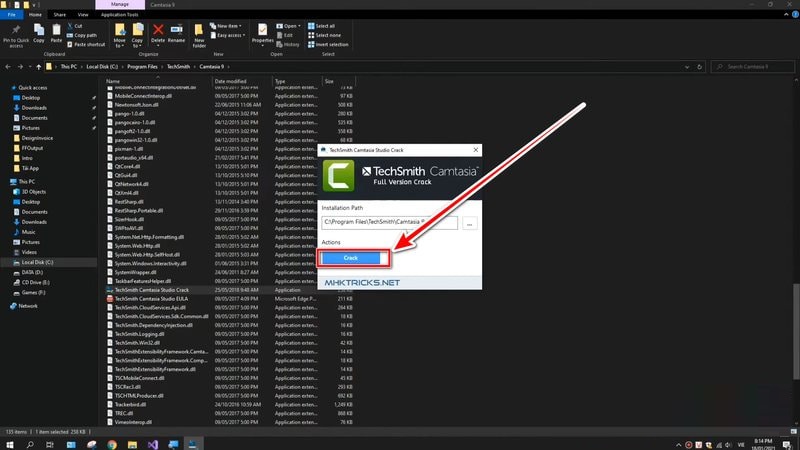
Task: Select FFOutput folder in the navigation pane
Action: click(32, 148)
